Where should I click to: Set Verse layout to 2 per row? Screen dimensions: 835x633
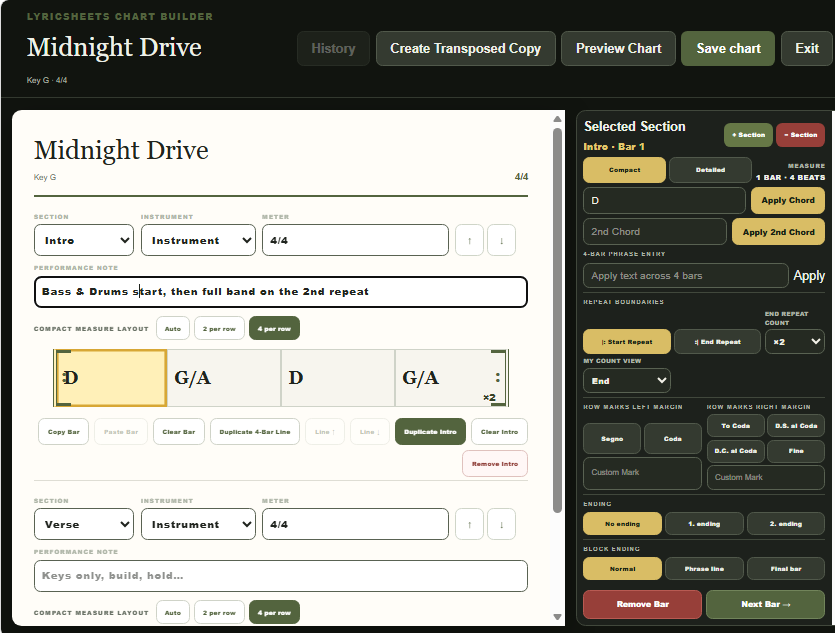point(219,612)
